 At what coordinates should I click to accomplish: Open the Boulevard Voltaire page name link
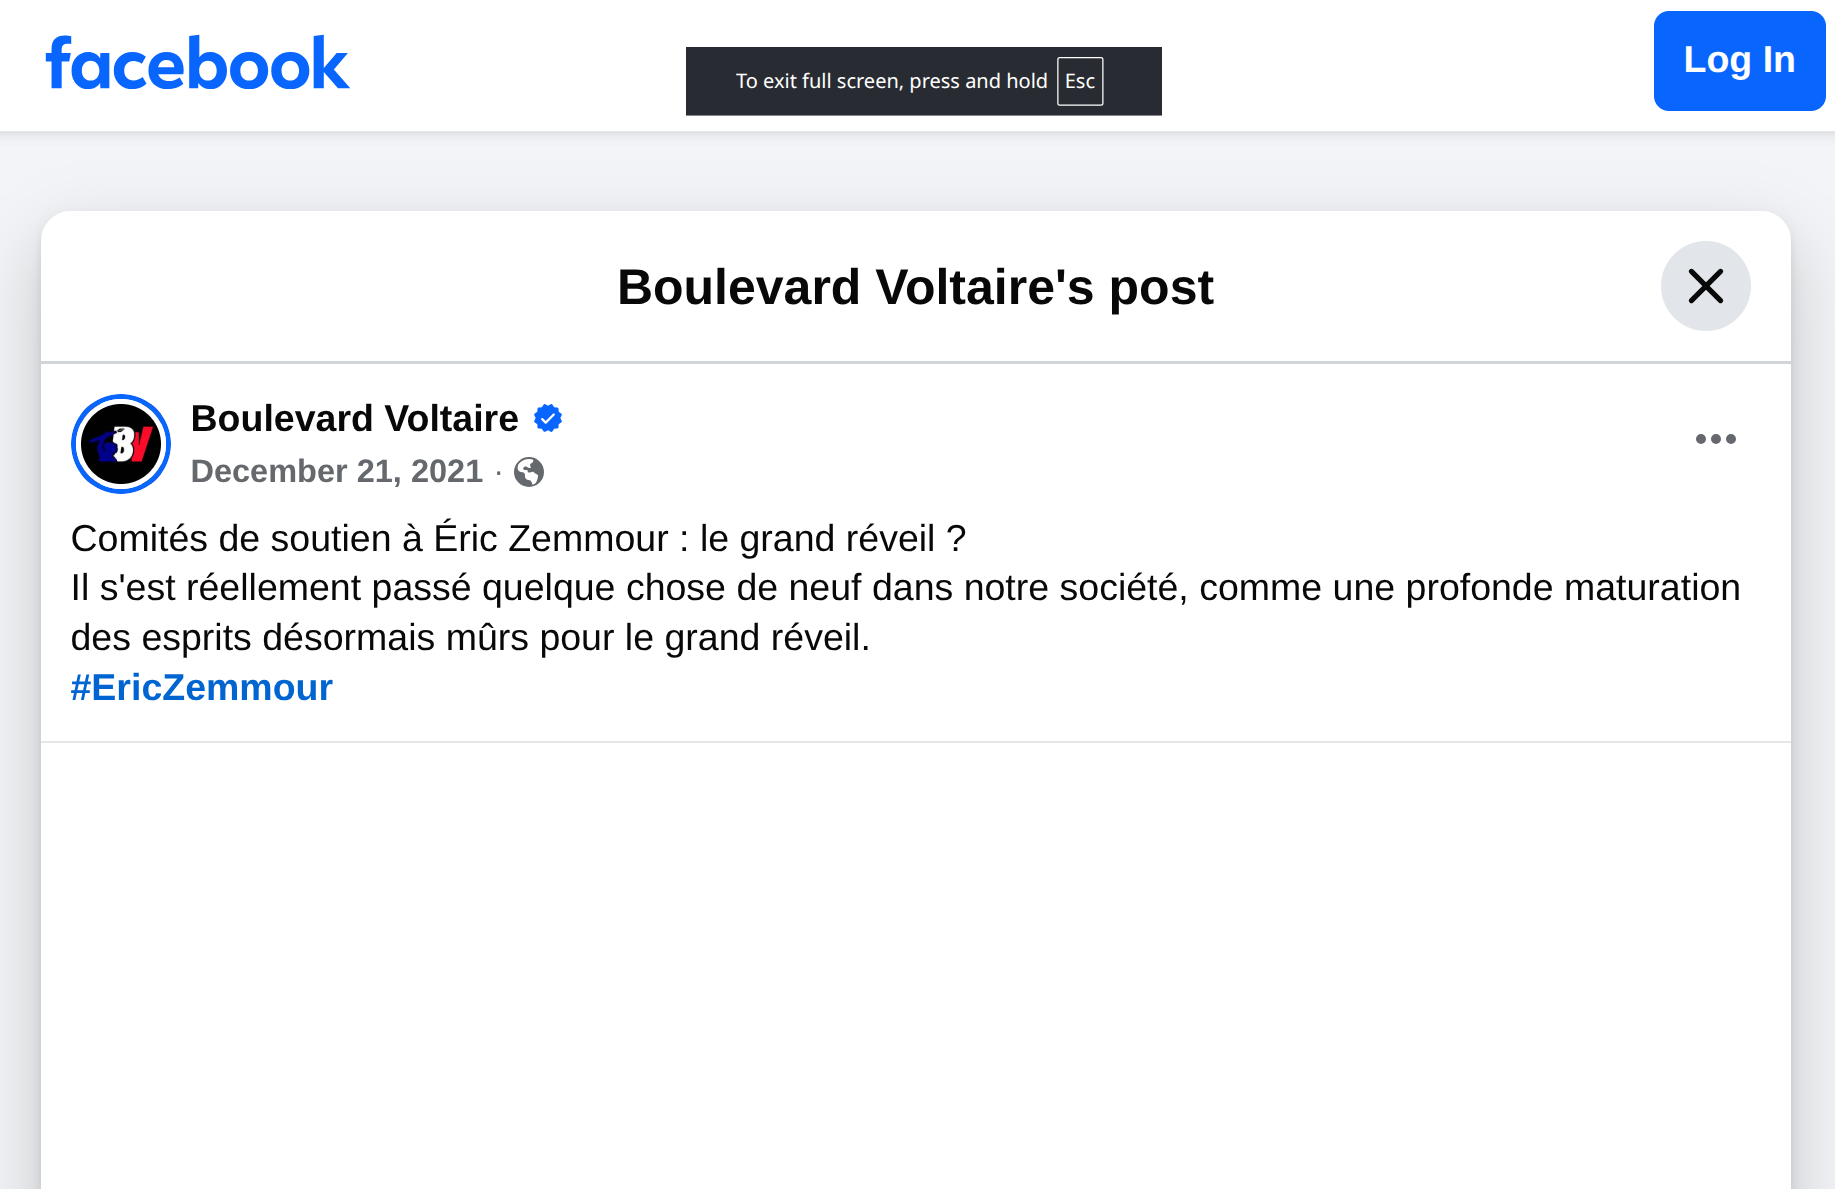[354, 418]
